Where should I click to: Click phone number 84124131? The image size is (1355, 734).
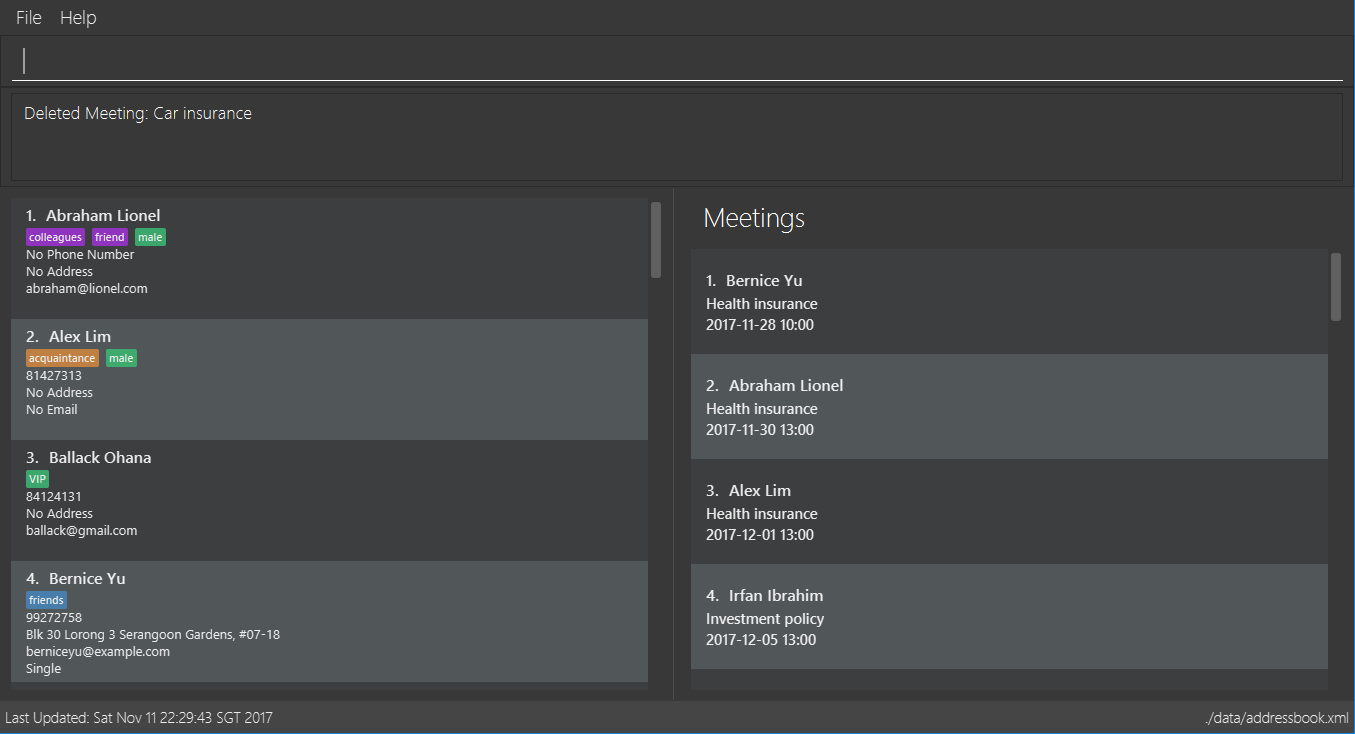(x=54, y=497)
